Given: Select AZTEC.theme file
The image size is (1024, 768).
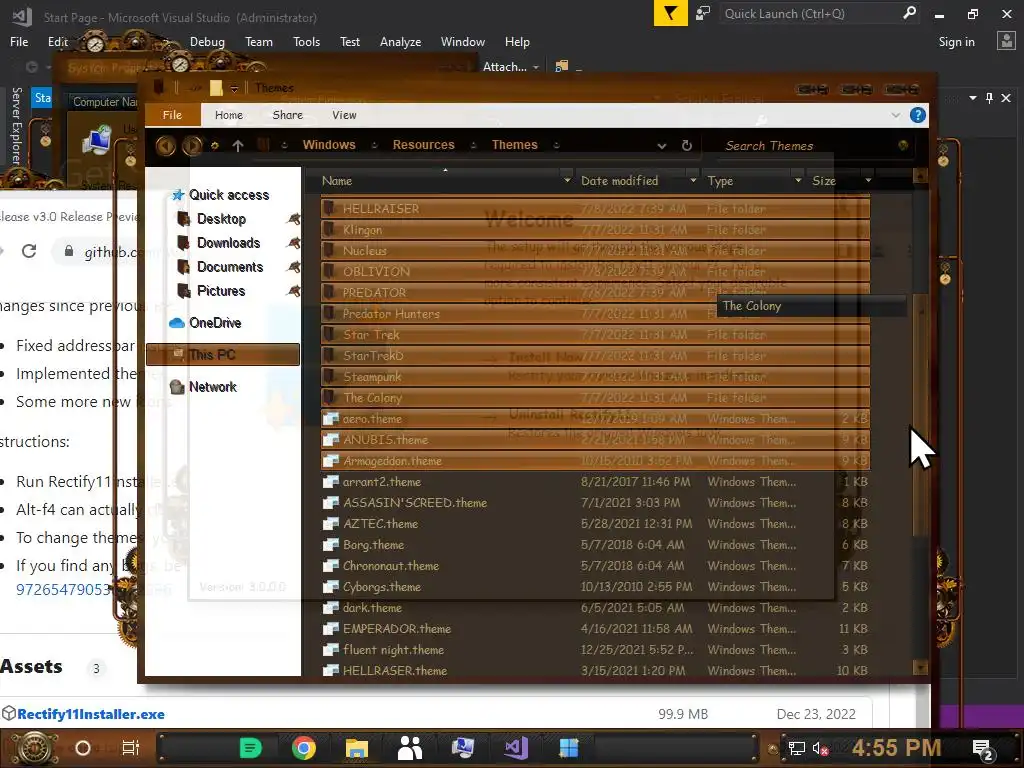Looking at the screenshot, I should tap(595, 524).
